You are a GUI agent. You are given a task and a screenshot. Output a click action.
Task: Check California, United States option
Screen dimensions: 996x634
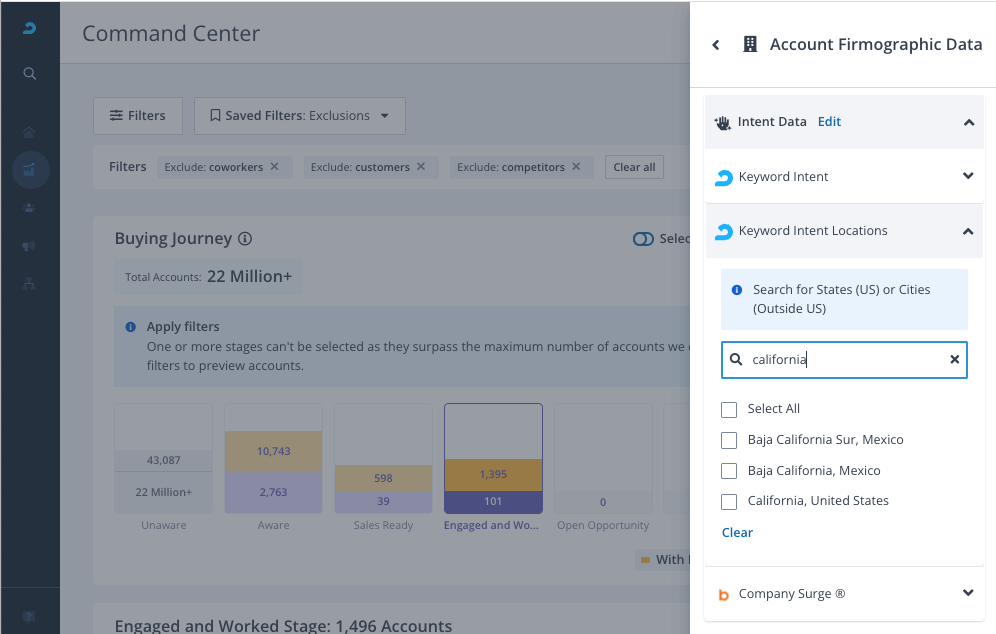(729, 502)
